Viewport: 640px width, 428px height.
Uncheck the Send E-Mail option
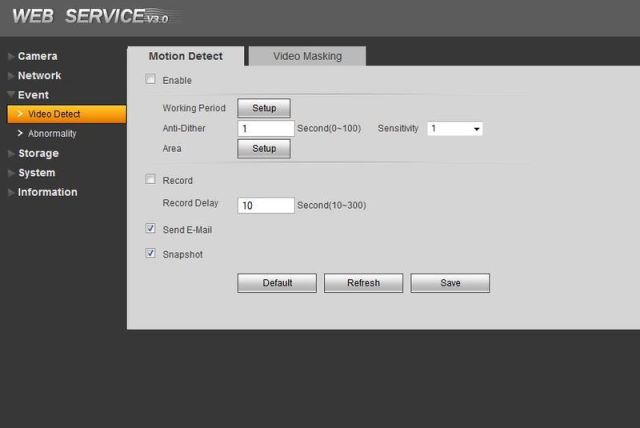tap(151, 229)
